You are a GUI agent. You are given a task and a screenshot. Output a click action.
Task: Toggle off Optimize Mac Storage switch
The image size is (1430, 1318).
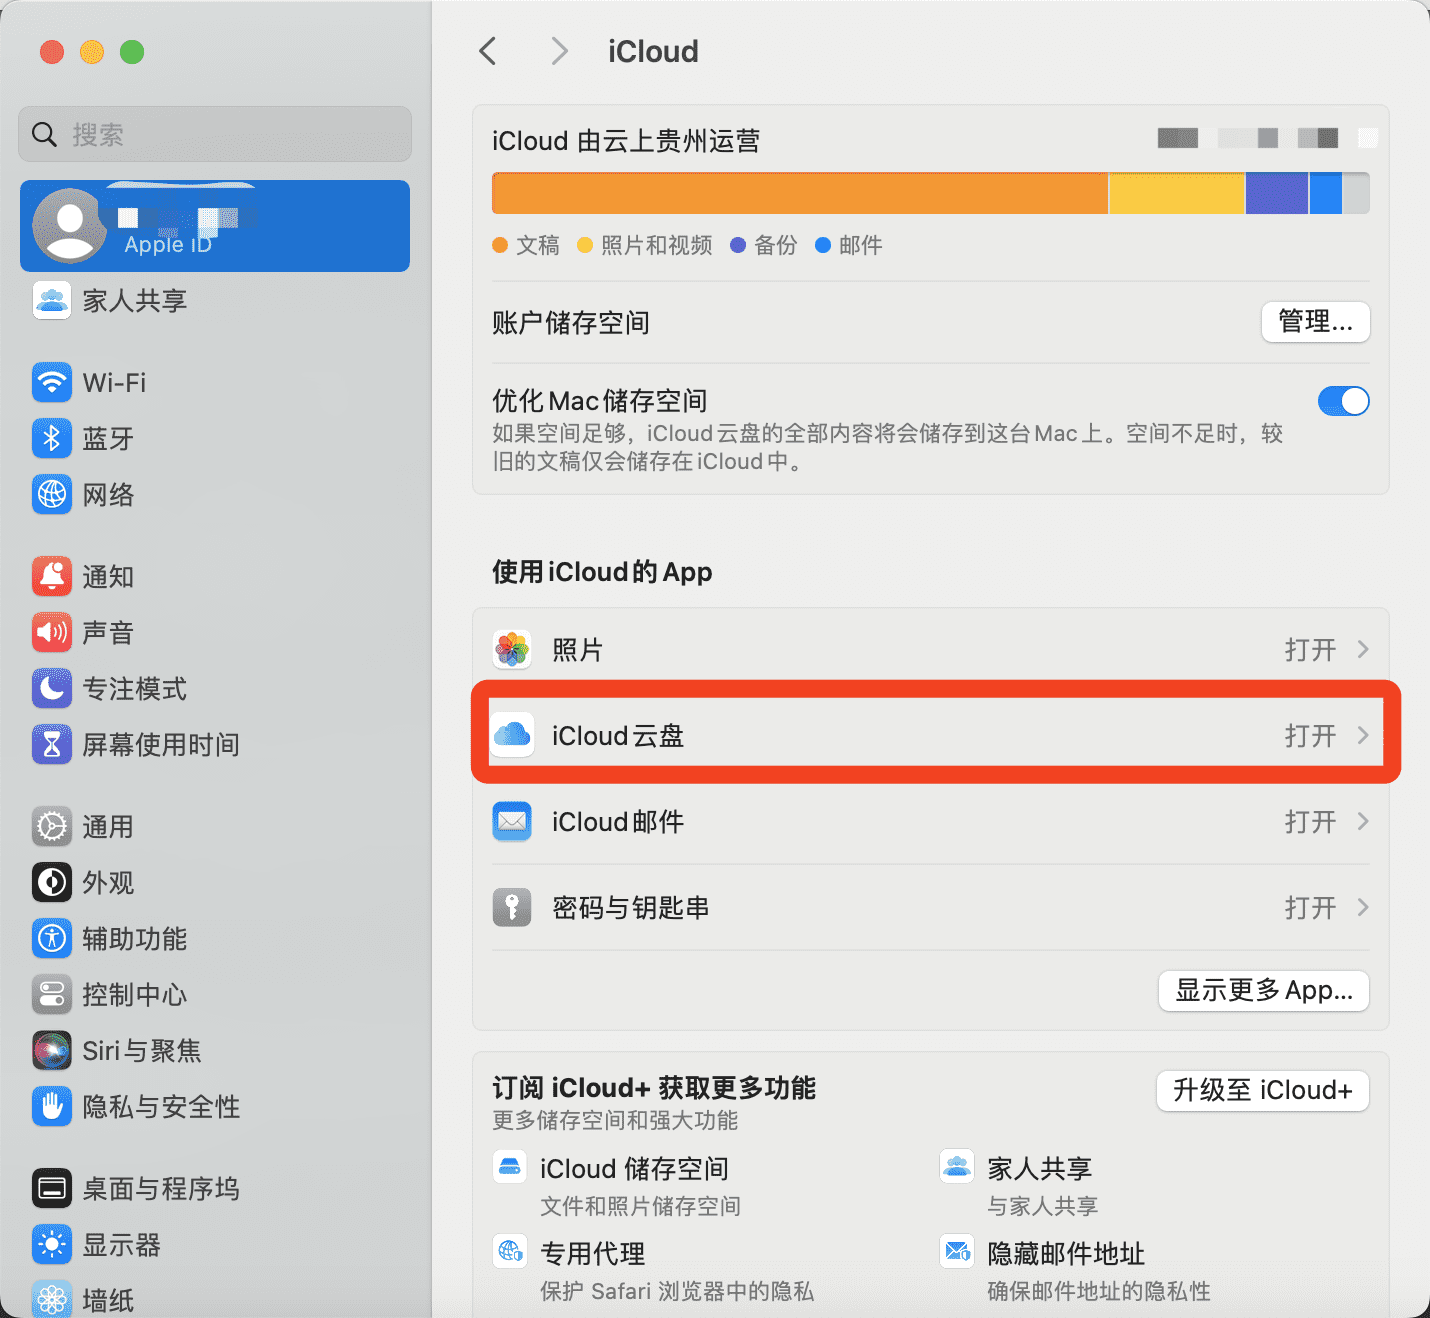point(1343,401)
